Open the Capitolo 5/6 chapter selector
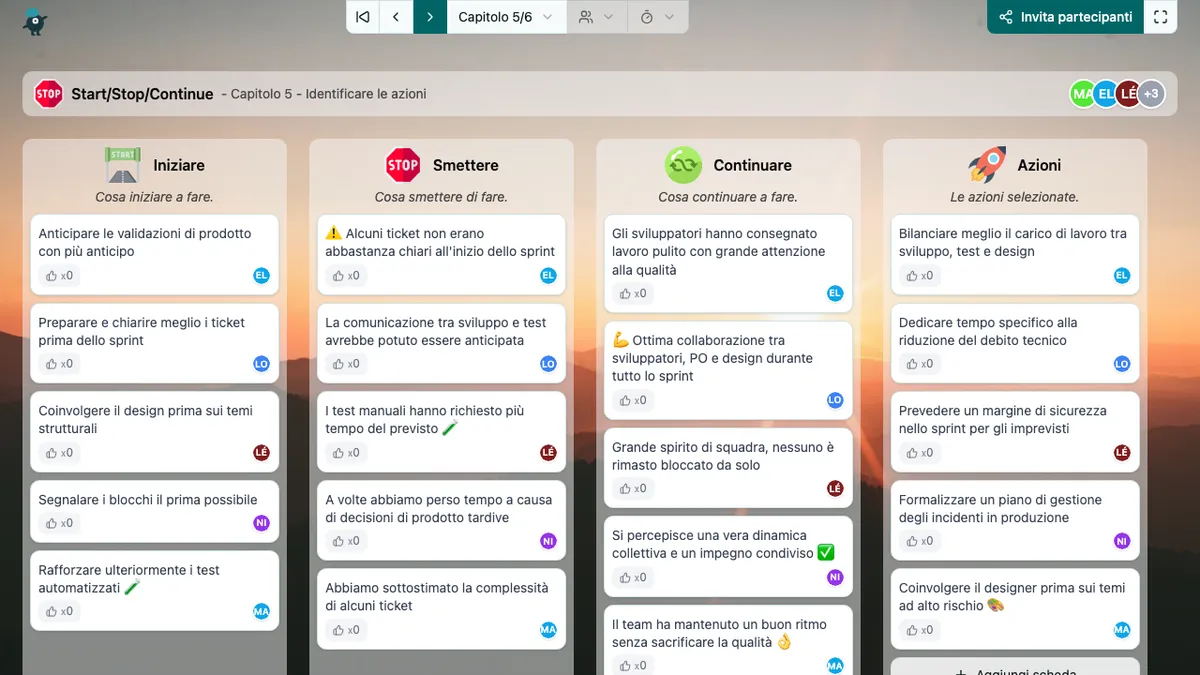Image resolution: width=1200 pixels, height=675 pixels. click(x=506, y=17)
